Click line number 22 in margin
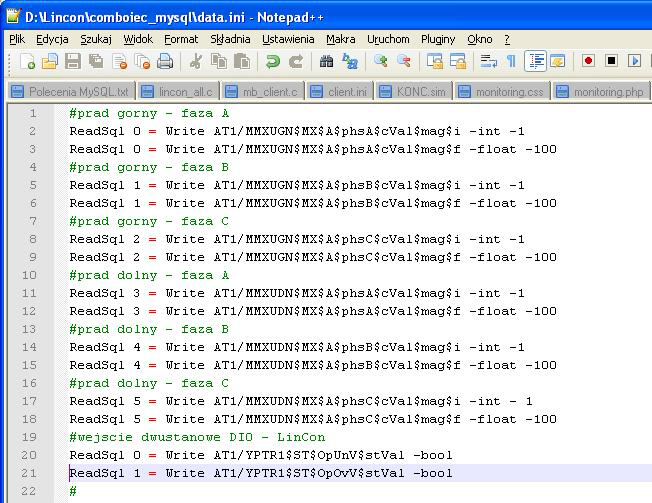The image size is (652, 503). coord(29,491)
